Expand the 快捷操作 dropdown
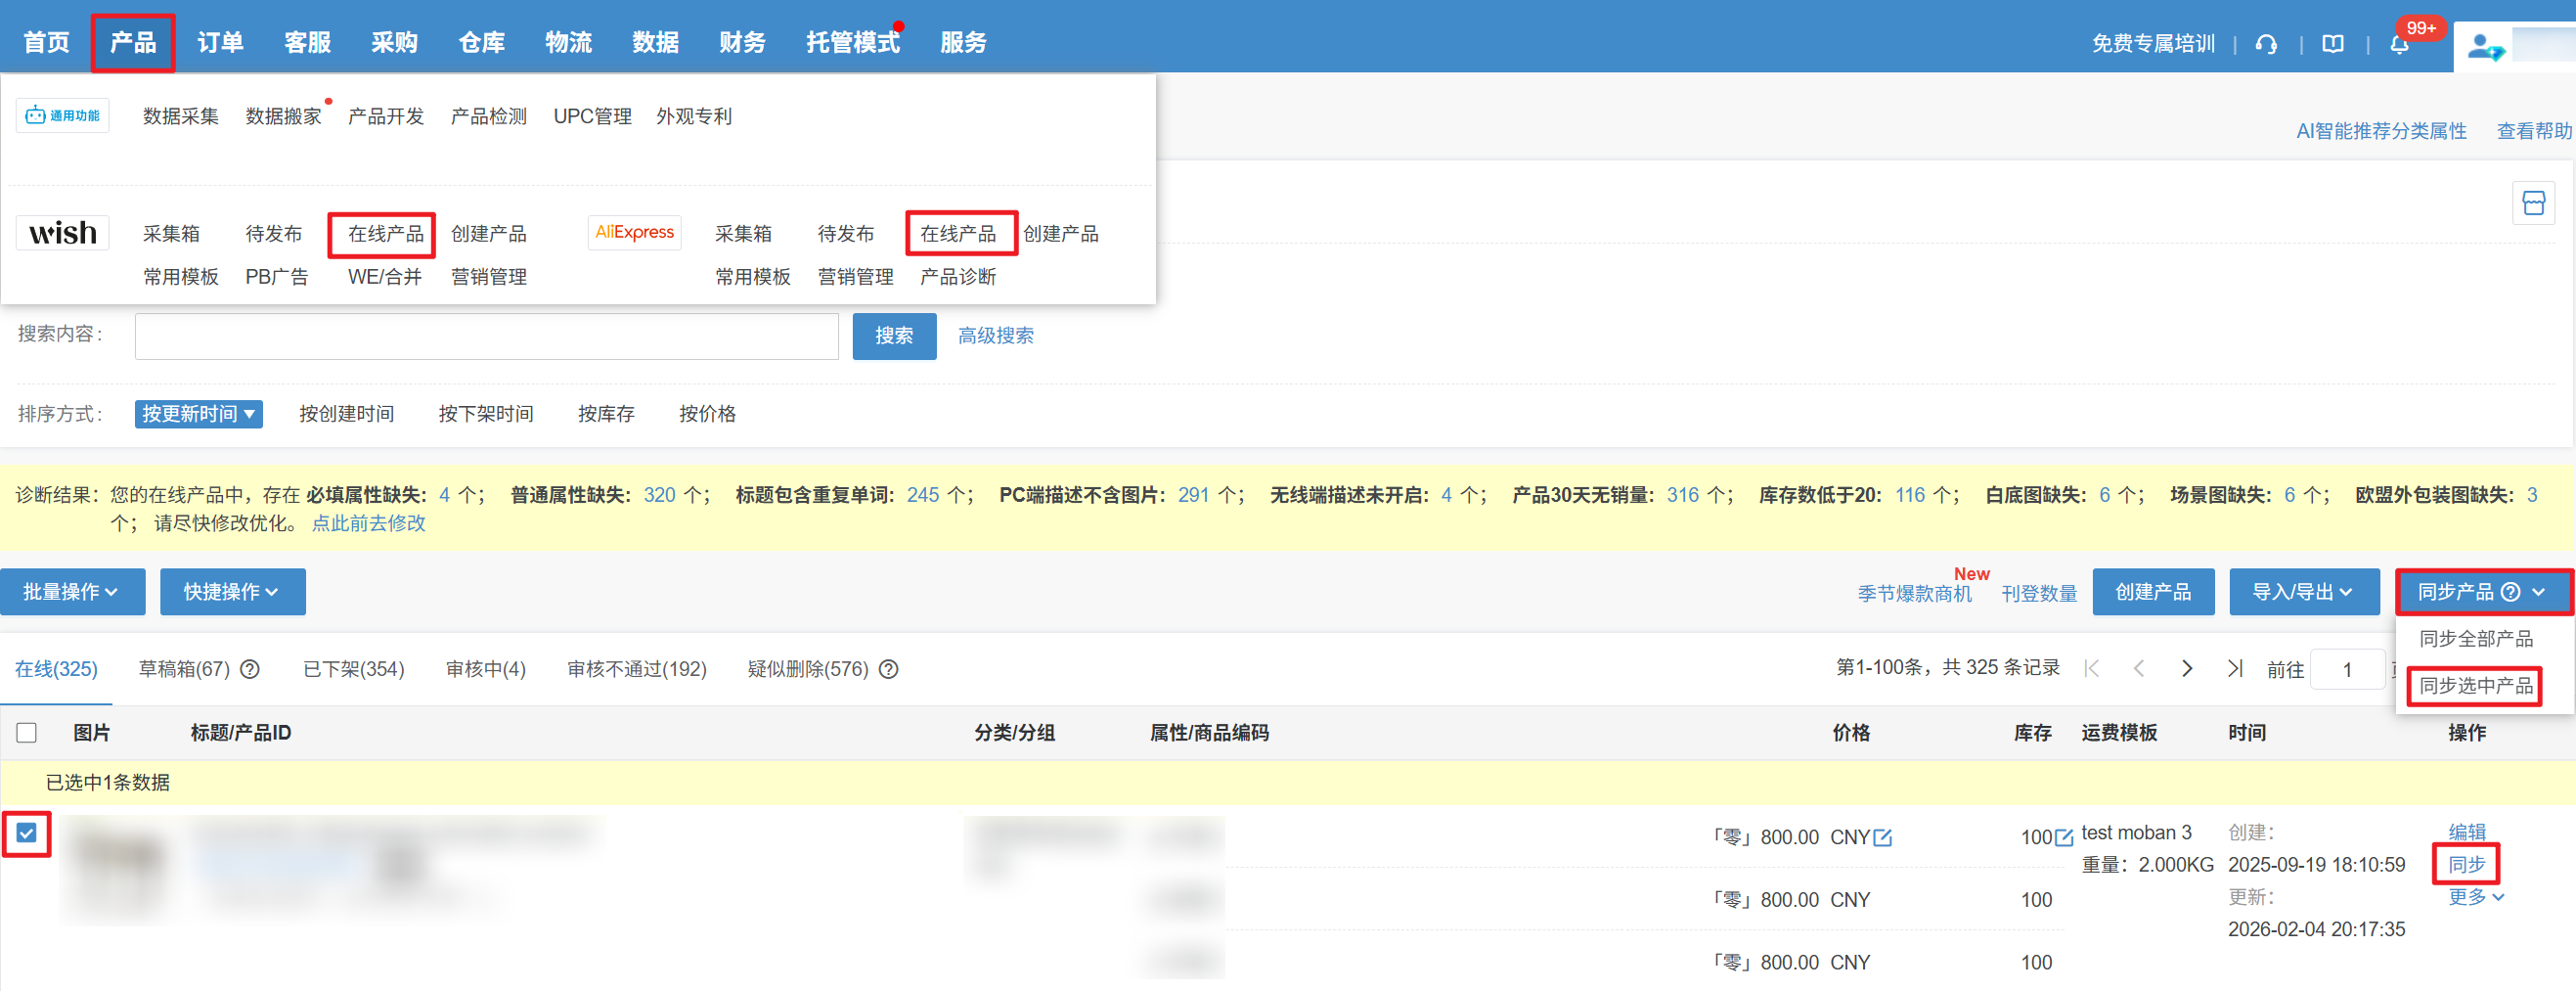This screenshot has height=991, width=2576. [x=232, y=592]
